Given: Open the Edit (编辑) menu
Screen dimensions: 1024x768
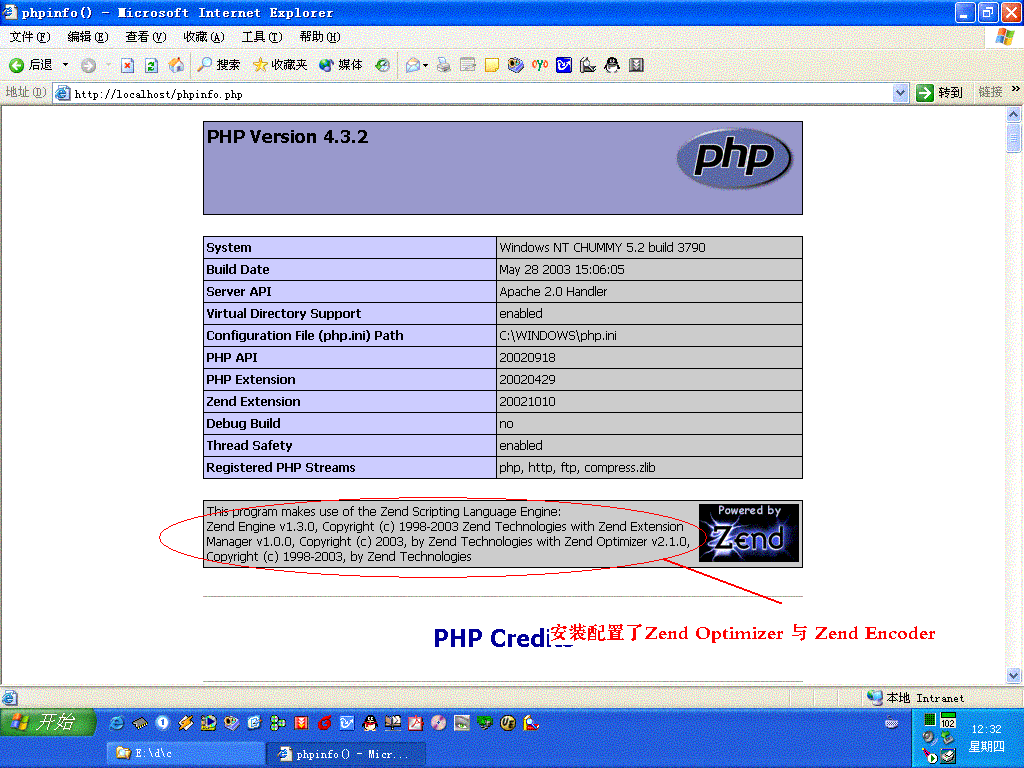Looking at the screenshot, I should 88,37.
